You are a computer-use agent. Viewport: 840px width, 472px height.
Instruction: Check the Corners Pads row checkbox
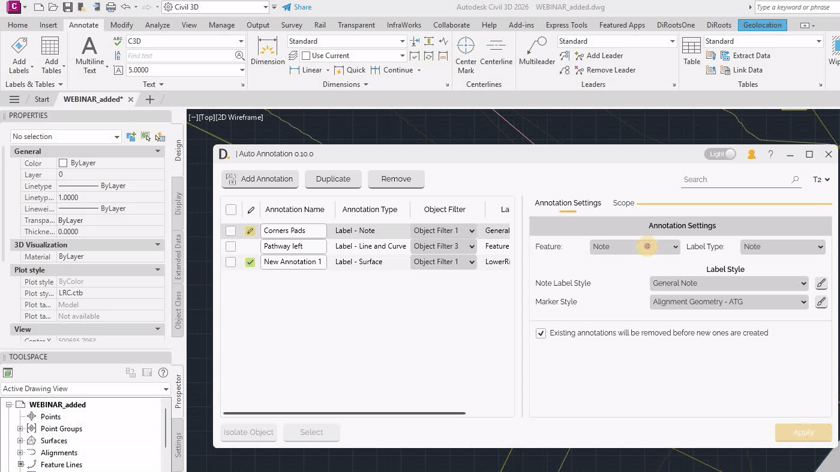pos(231,231)
